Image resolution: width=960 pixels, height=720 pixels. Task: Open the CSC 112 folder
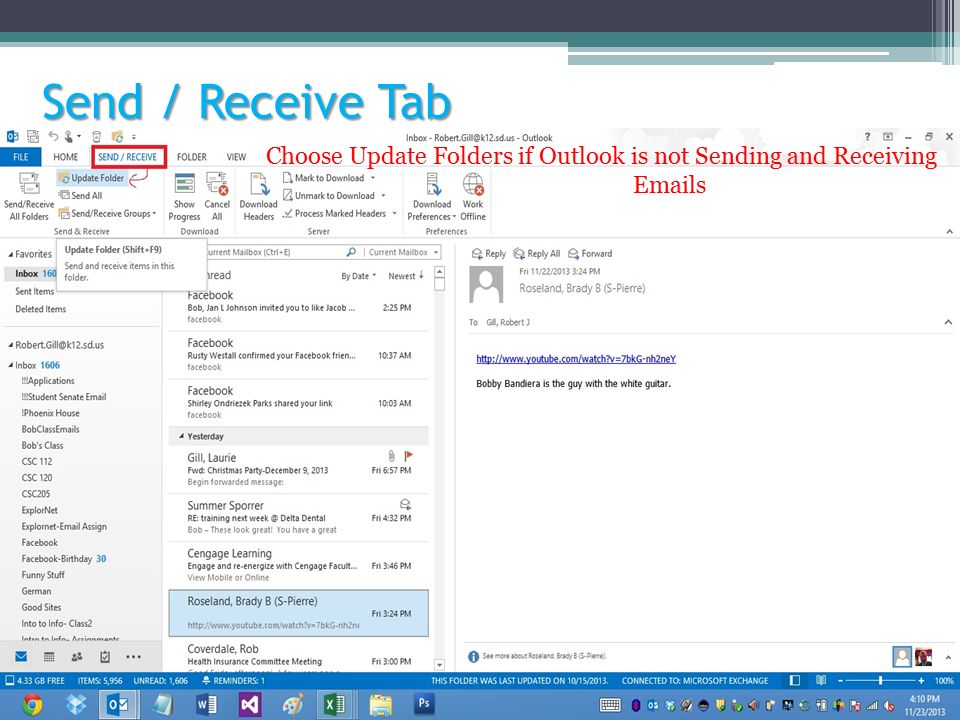tap(37, 462)
